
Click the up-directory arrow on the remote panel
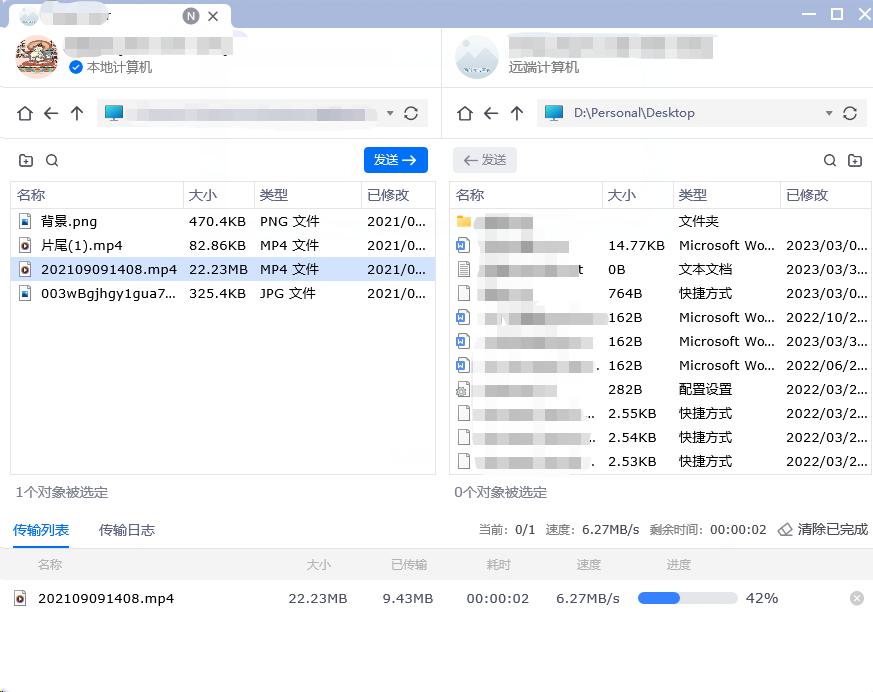coord(516,113)
